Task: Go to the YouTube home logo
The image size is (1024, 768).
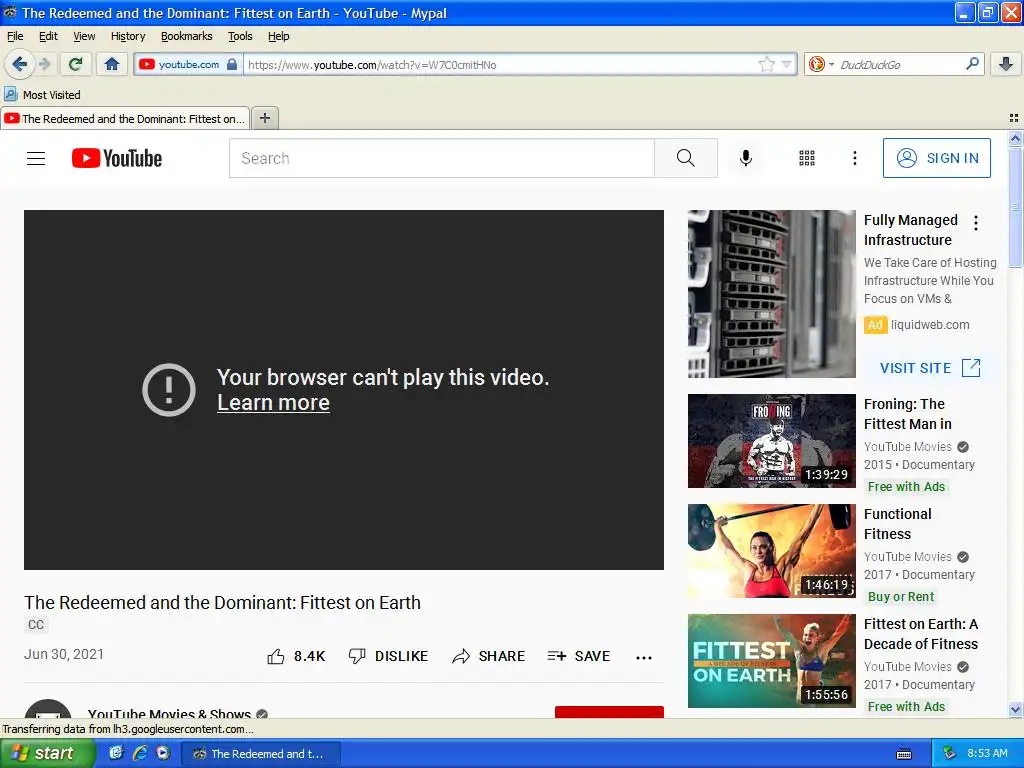Action: coord(117,158)
